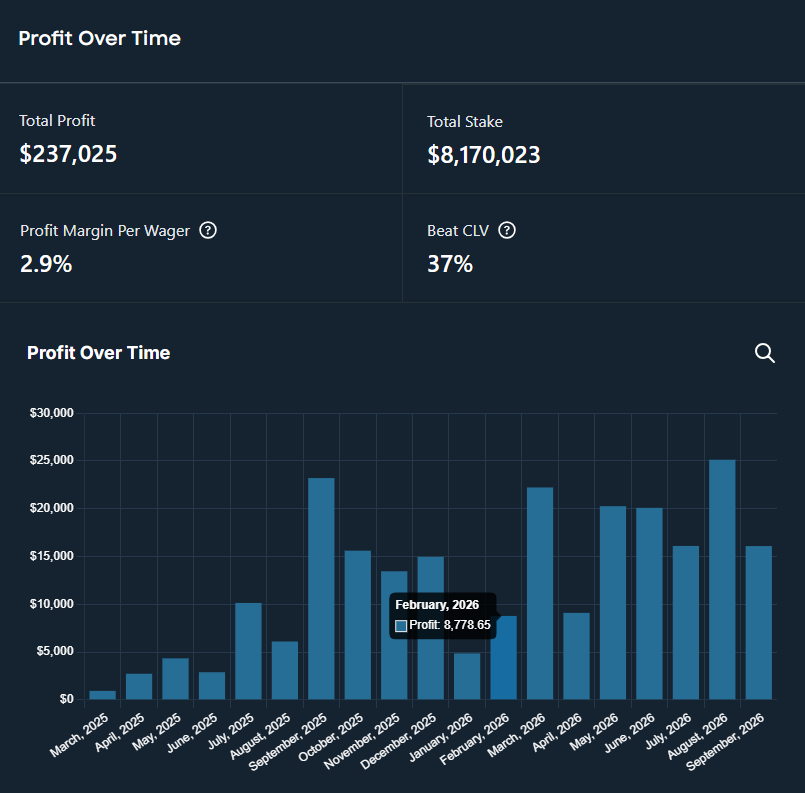The height and width of the screenshot is (793, 805).
Task: Click the 37% Beat CLV value
Action: 450,264
